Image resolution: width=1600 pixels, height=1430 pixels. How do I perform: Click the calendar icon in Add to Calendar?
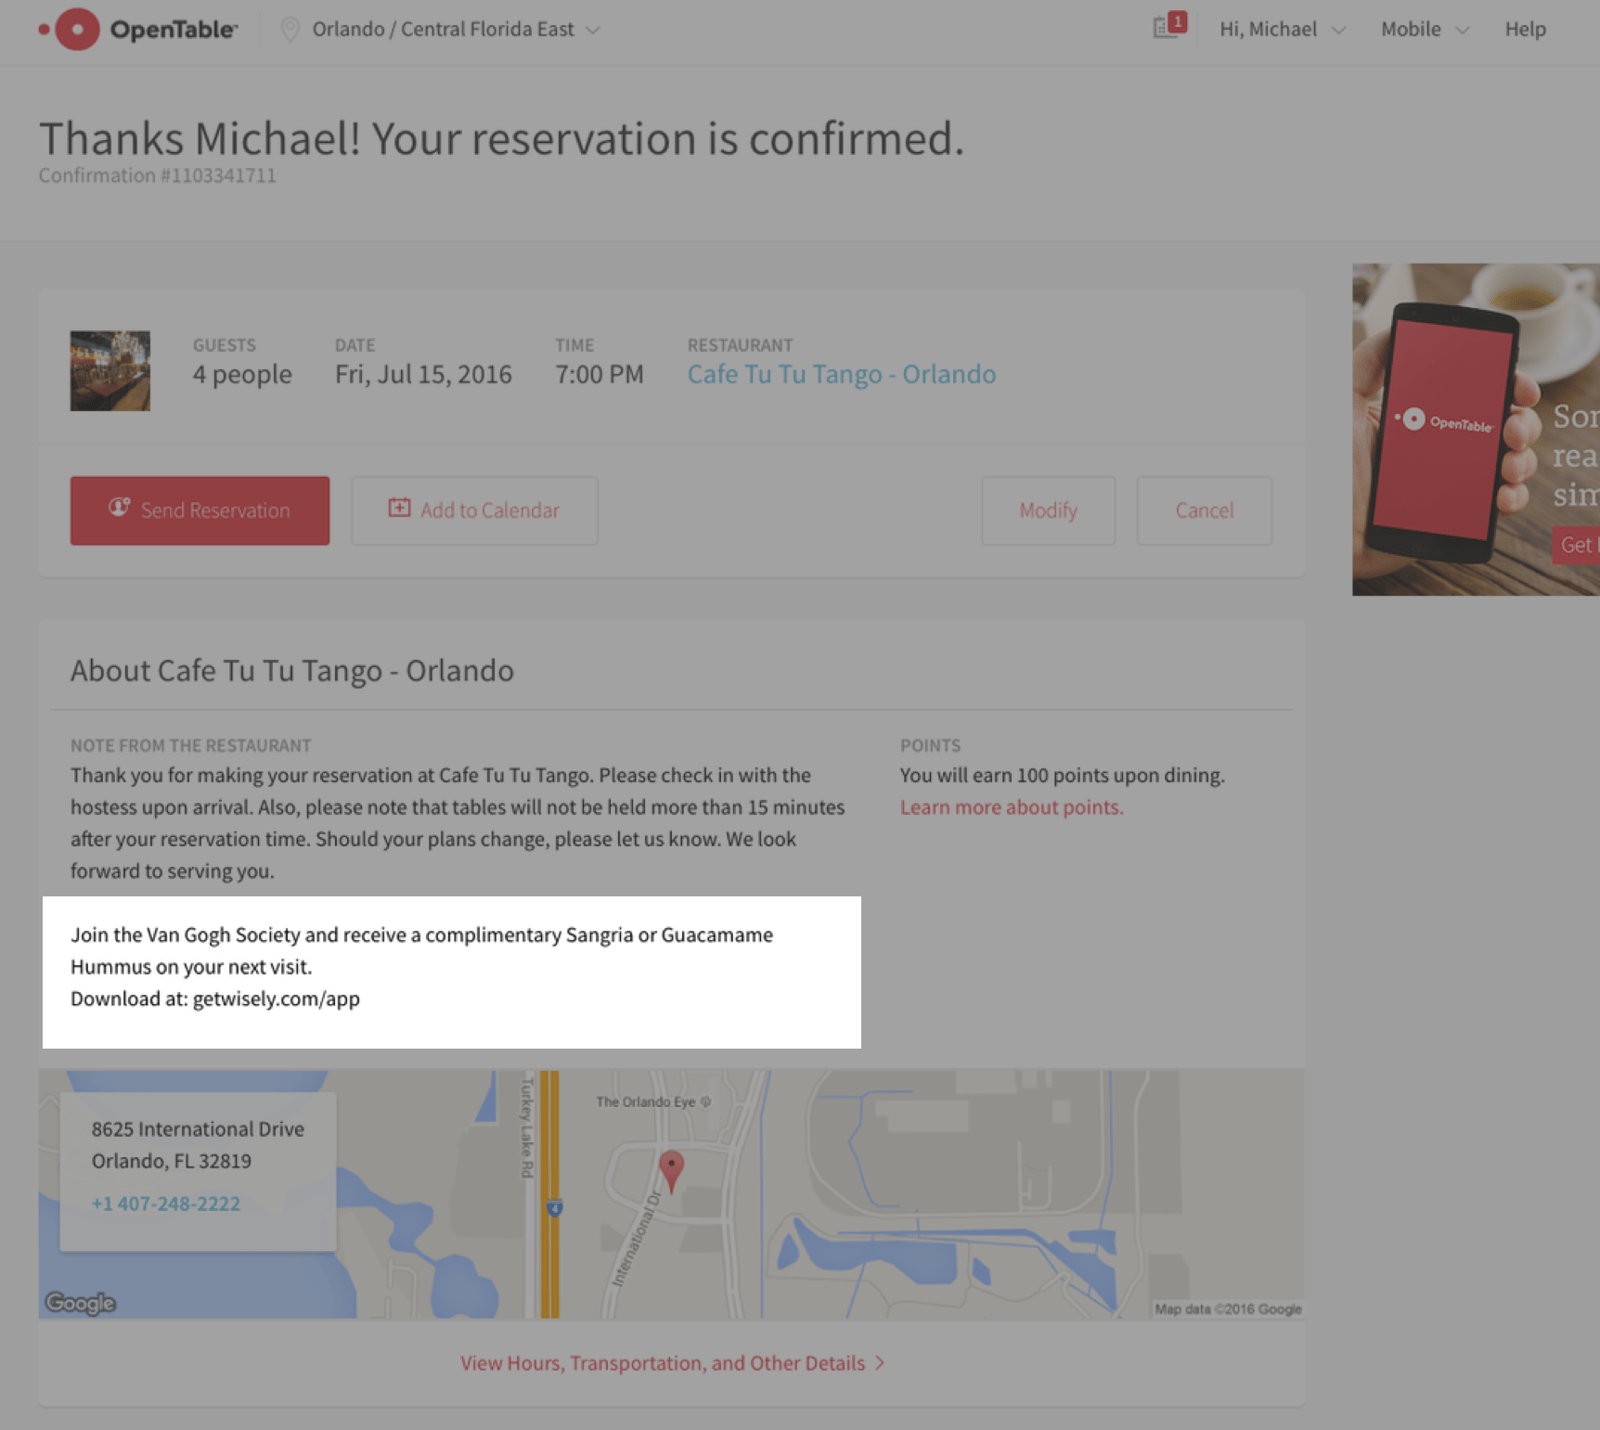(x=399, y=509)
